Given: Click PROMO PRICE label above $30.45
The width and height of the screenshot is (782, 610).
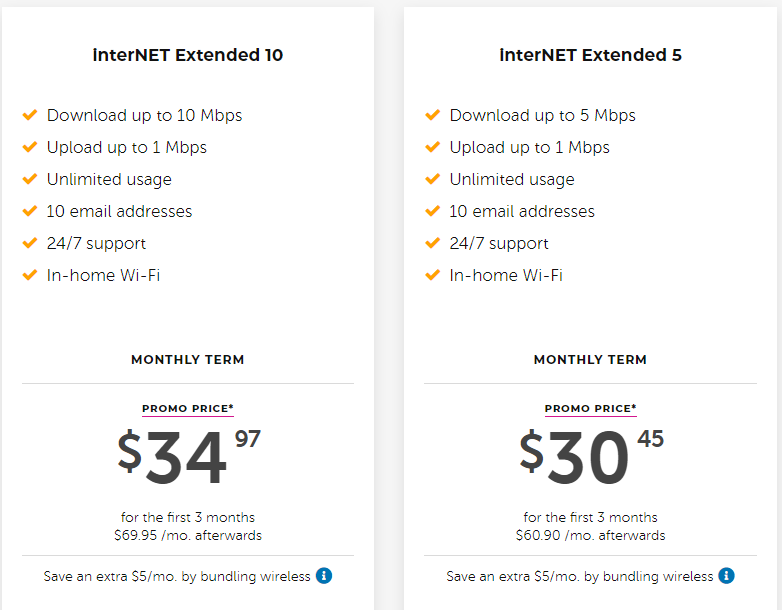Looking at the screenshot, I should (590, 408).
